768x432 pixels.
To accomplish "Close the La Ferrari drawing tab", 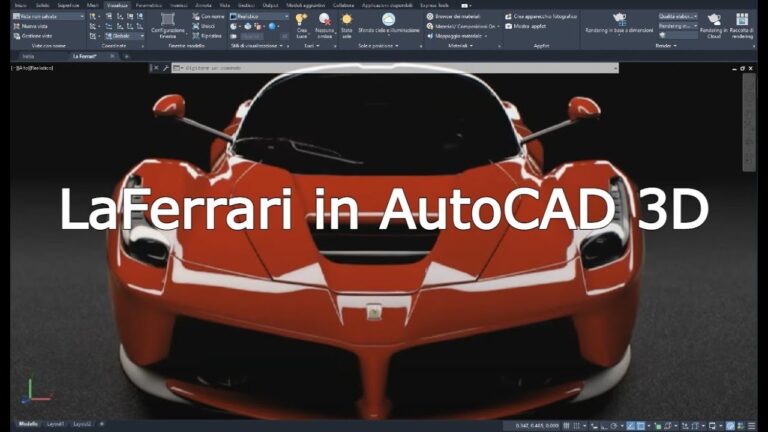I will [x=112, y=56].
